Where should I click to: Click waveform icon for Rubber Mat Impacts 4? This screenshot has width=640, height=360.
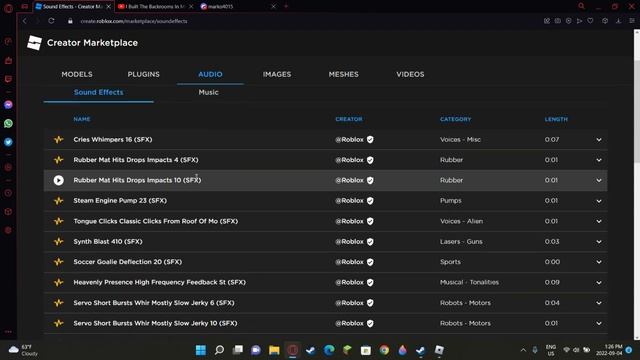(x=58, y=160)
